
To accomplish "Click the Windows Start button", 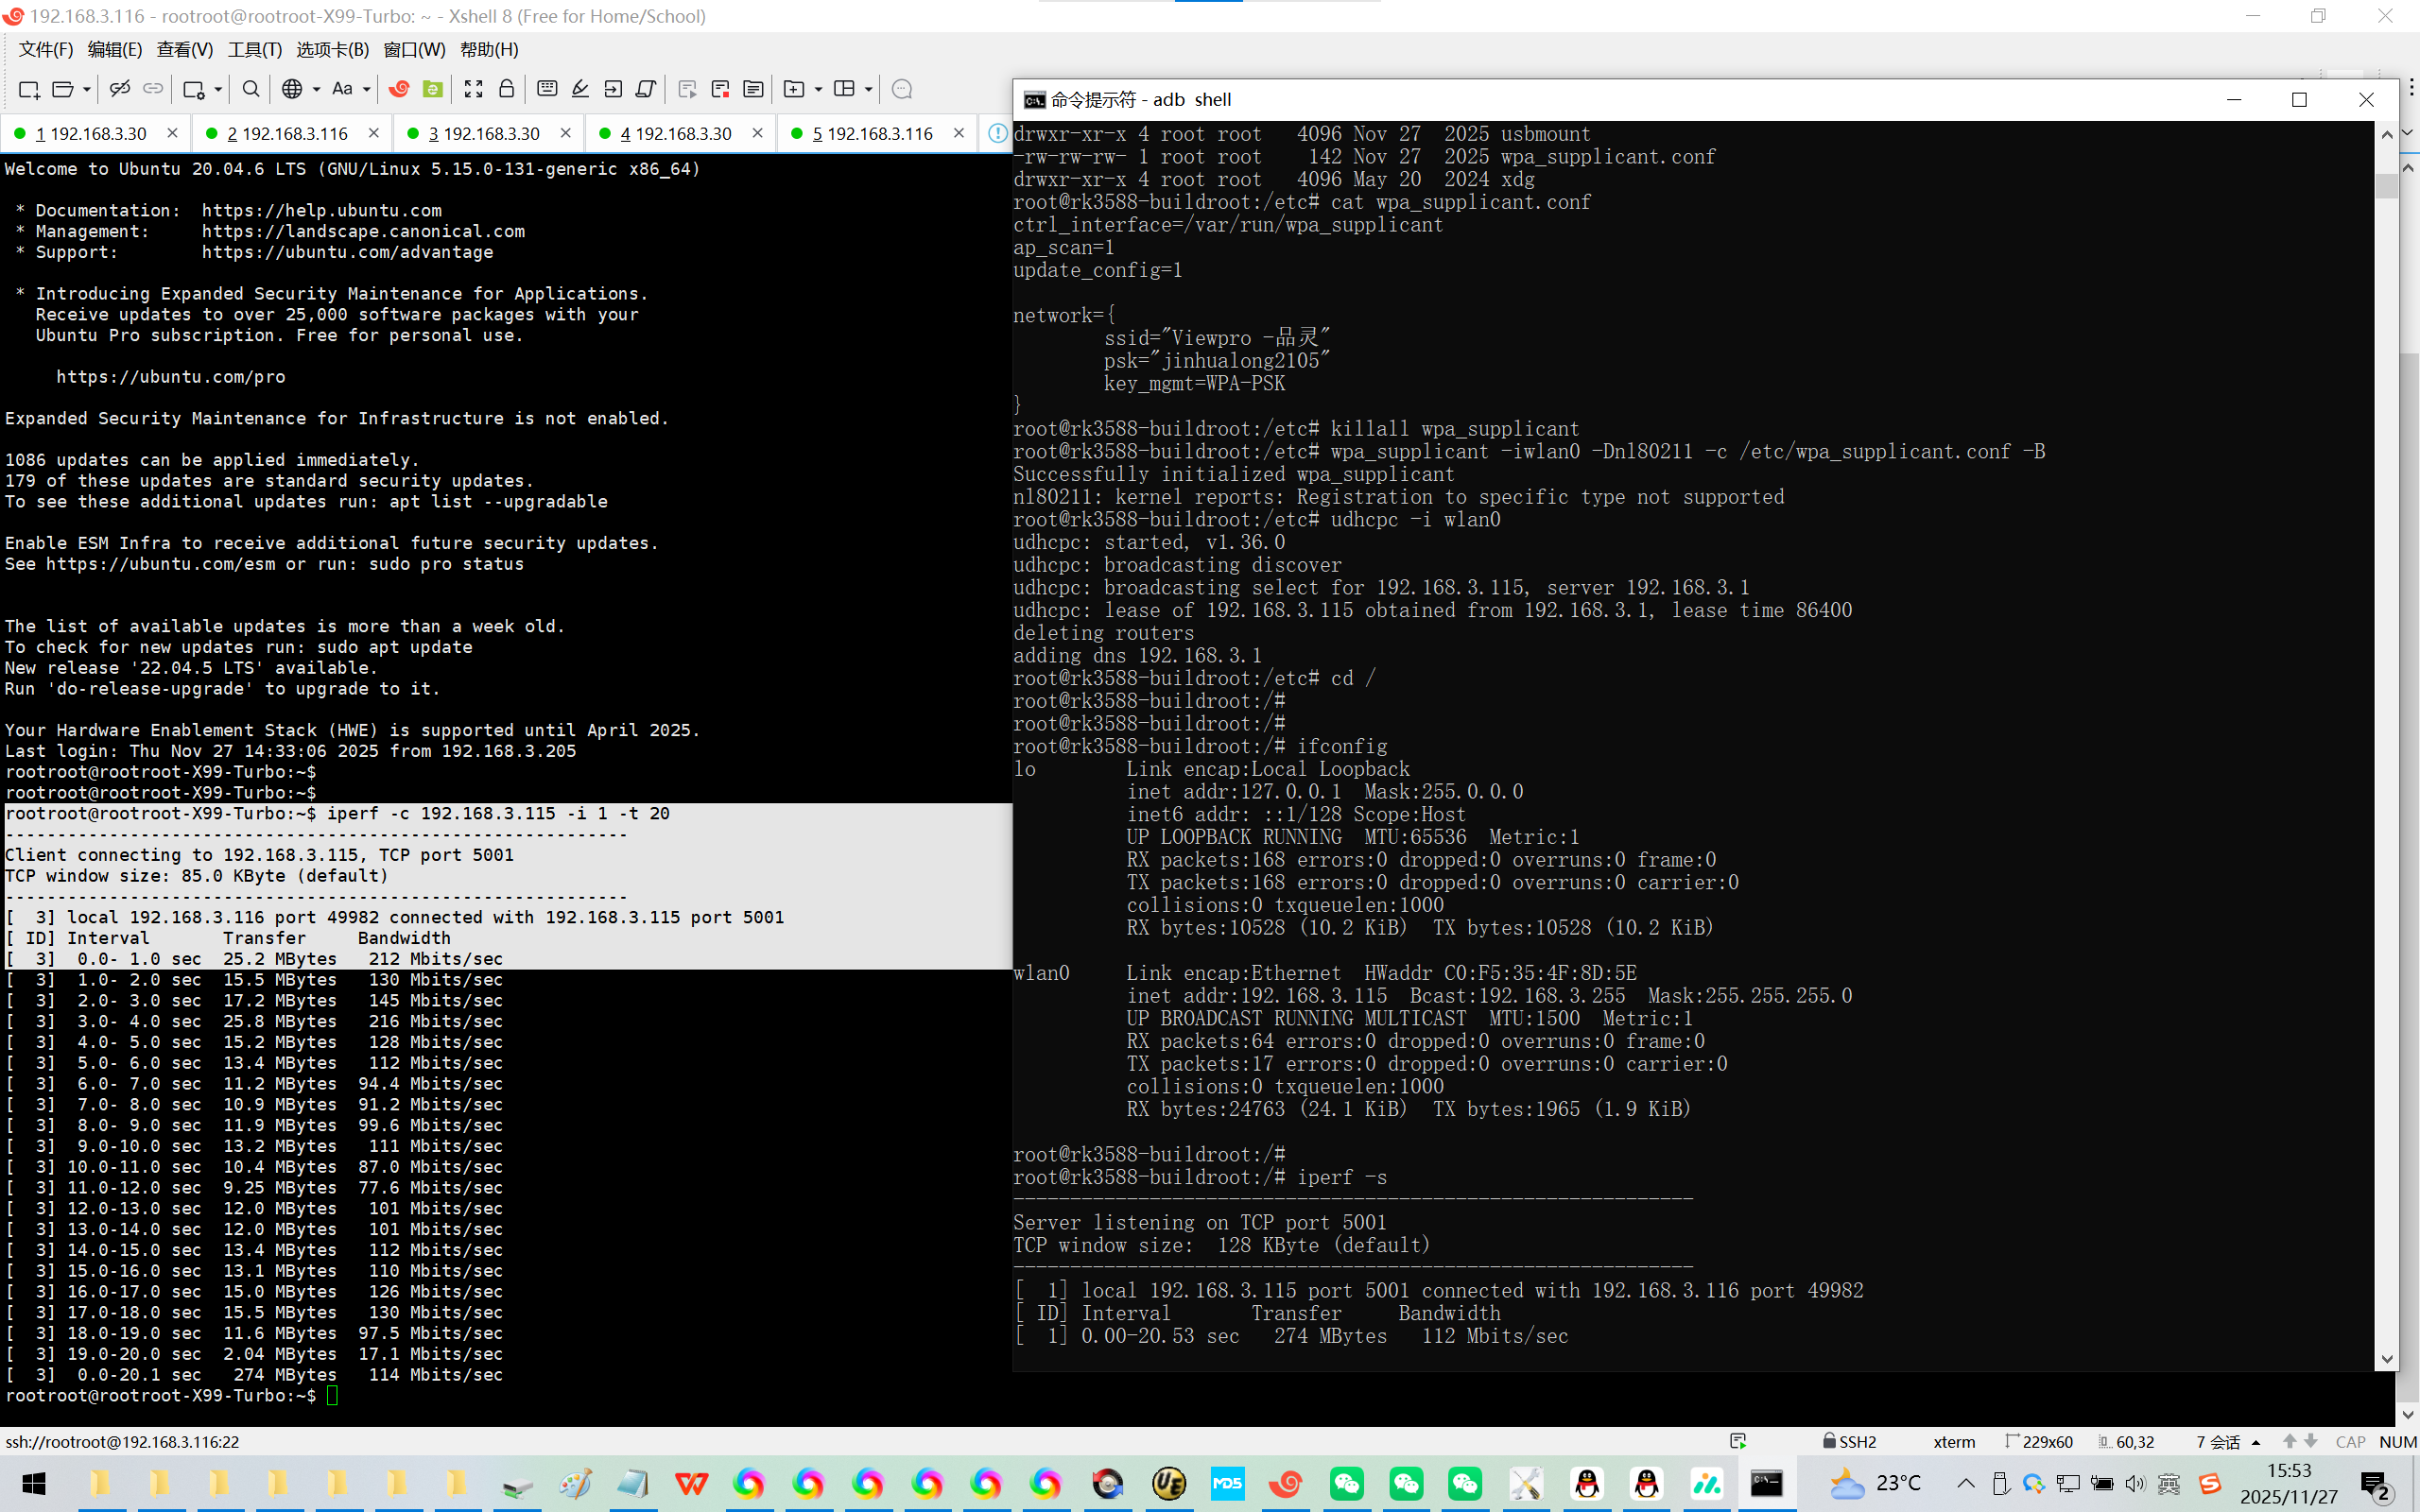I will click(34, 1483).
